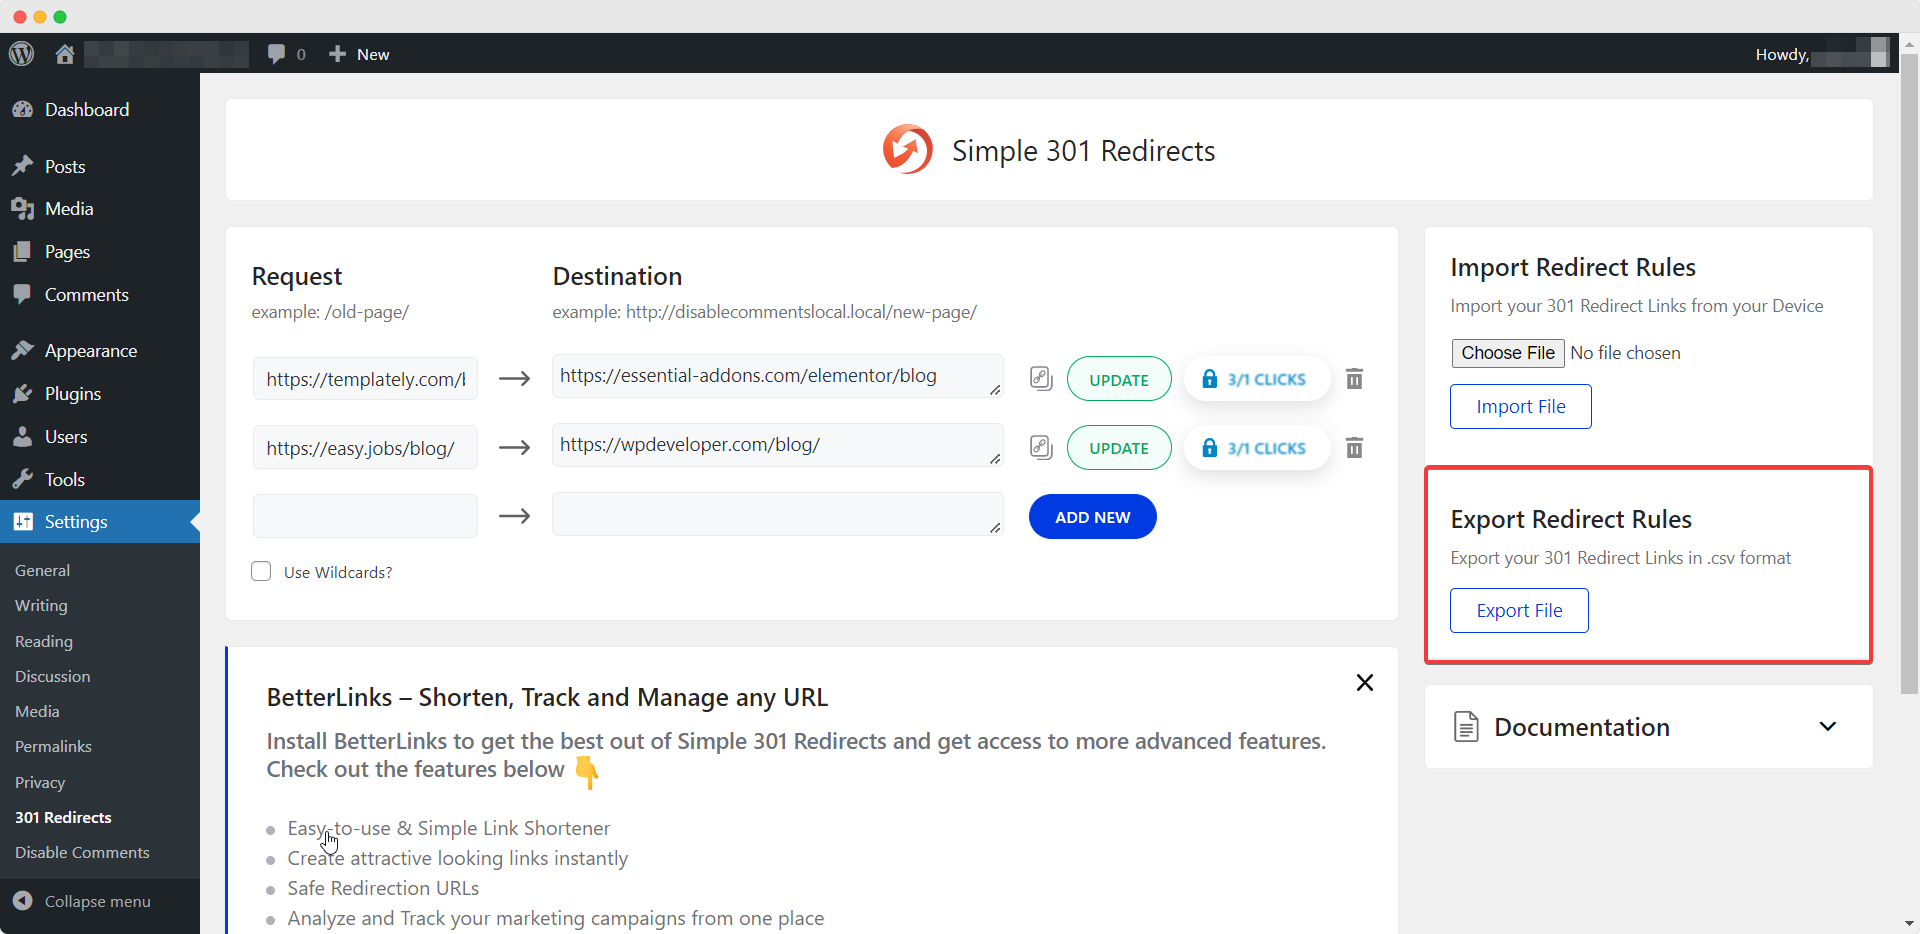Click the Simple 301 Redirects logo
Image resolution: width=1920 pixels, height=934 pixels.
pyautogui.click(x=907, y=150)
